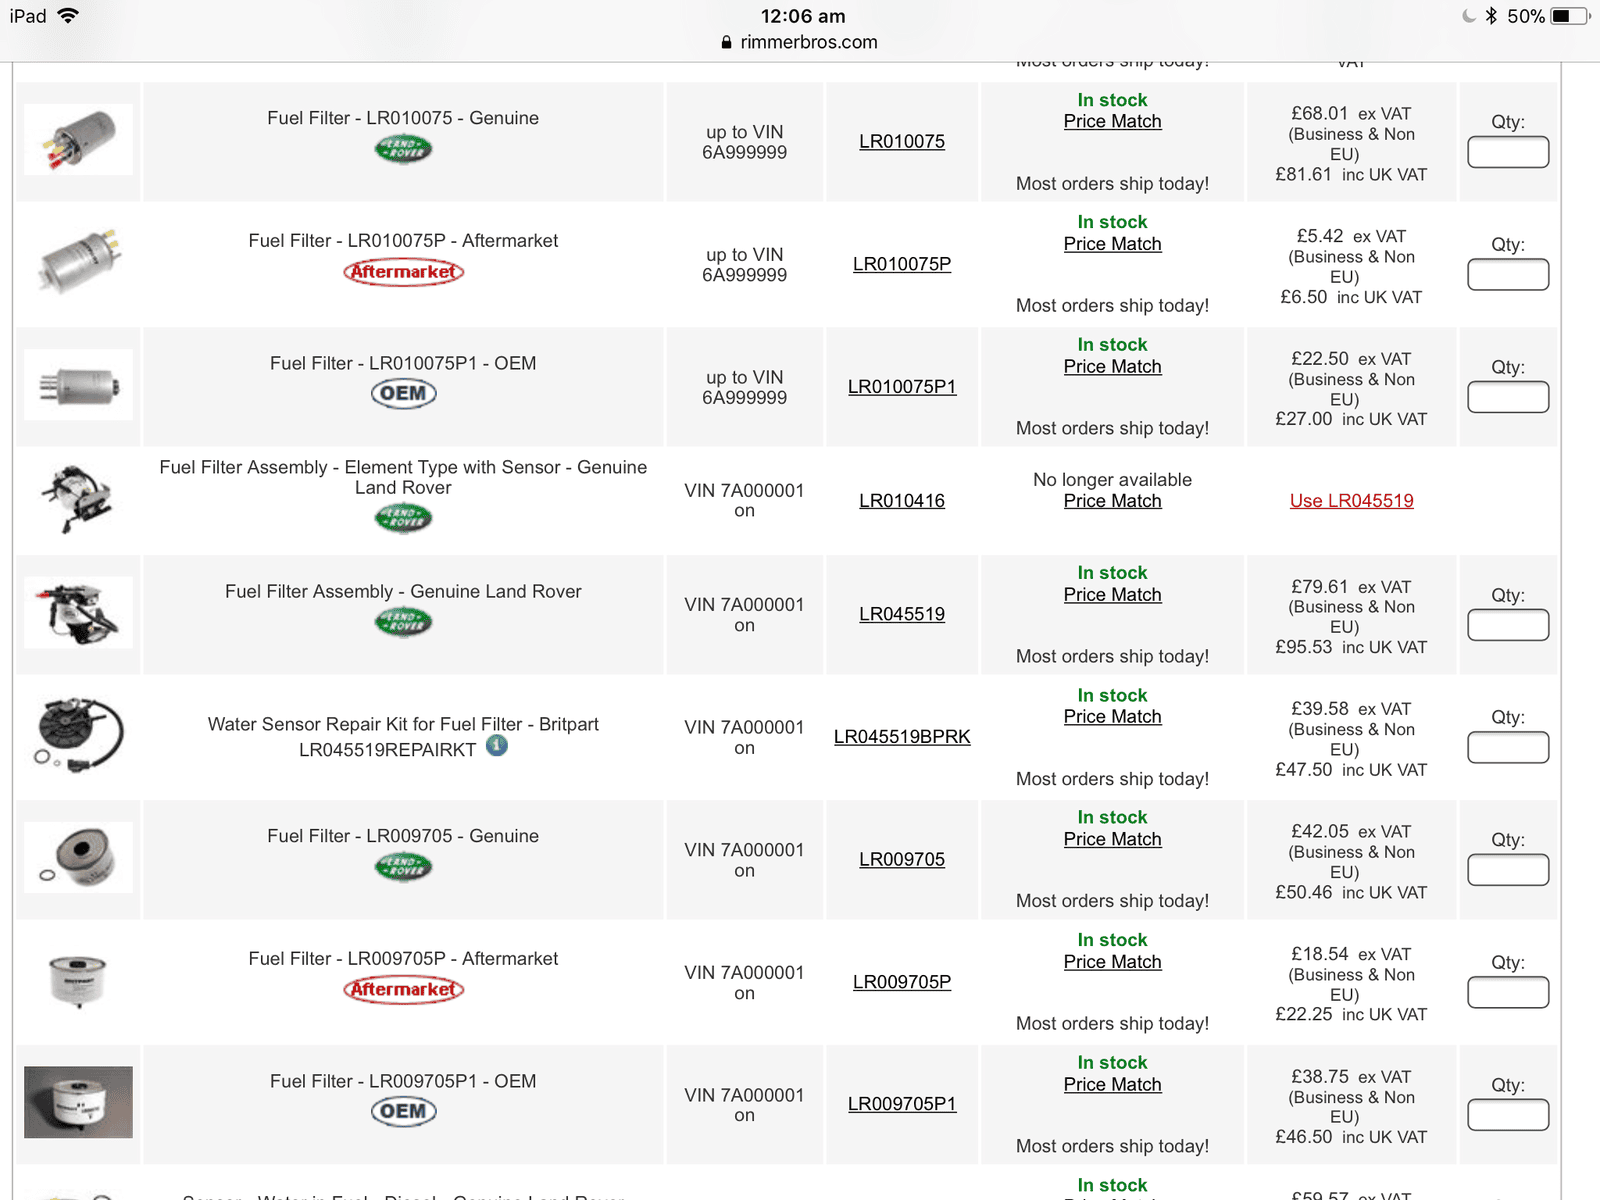1600x1200 pixels.
Task: Click the Aftermarket badge under LR010075P
Action: pyautogui.click(x=403, y=272)
